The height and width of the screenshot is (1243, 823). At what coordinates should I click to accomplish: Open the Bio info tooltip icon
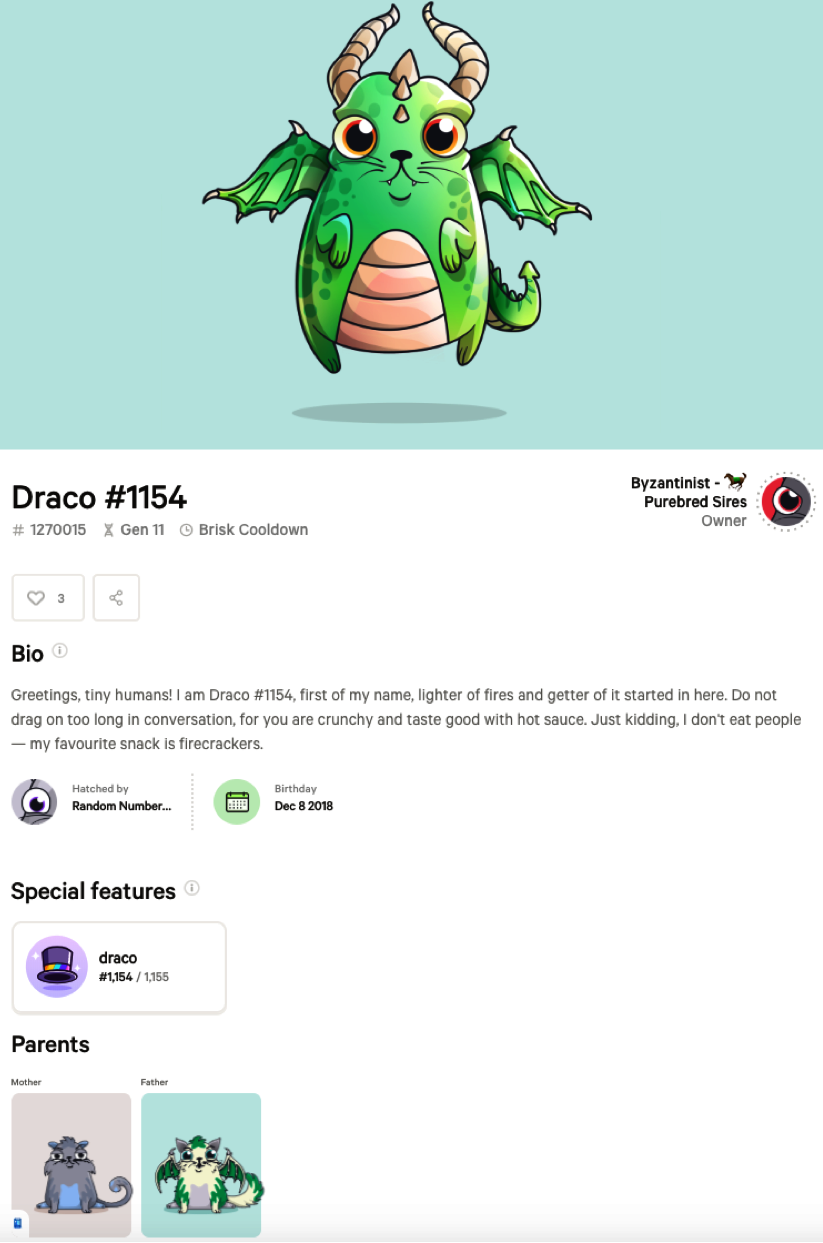pyautogui.click(x=60, y=651)
